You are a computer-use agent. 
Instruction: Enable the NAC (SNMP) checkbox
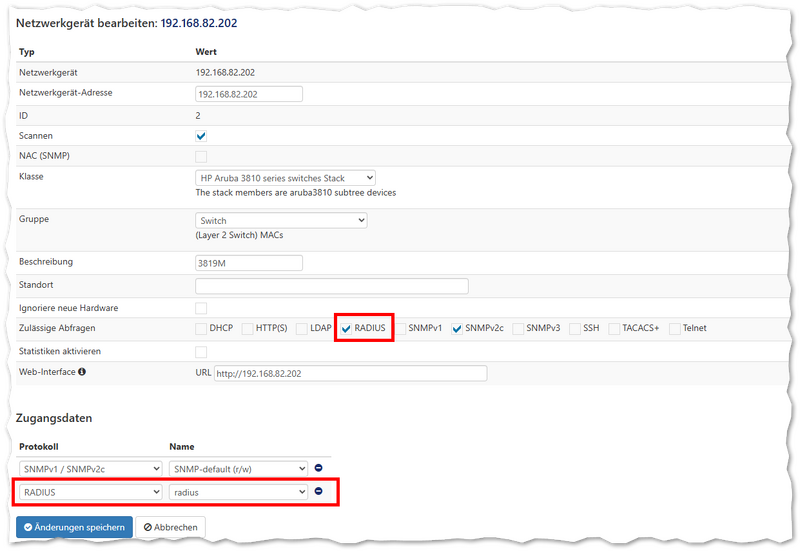click(x=201, y=157)
